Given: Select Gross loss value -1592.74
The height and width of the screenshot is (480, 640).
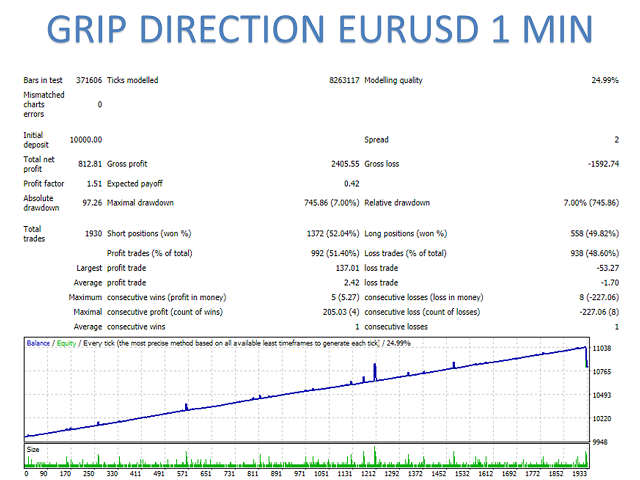Looking at the screenshot, I should coord(603,164).
